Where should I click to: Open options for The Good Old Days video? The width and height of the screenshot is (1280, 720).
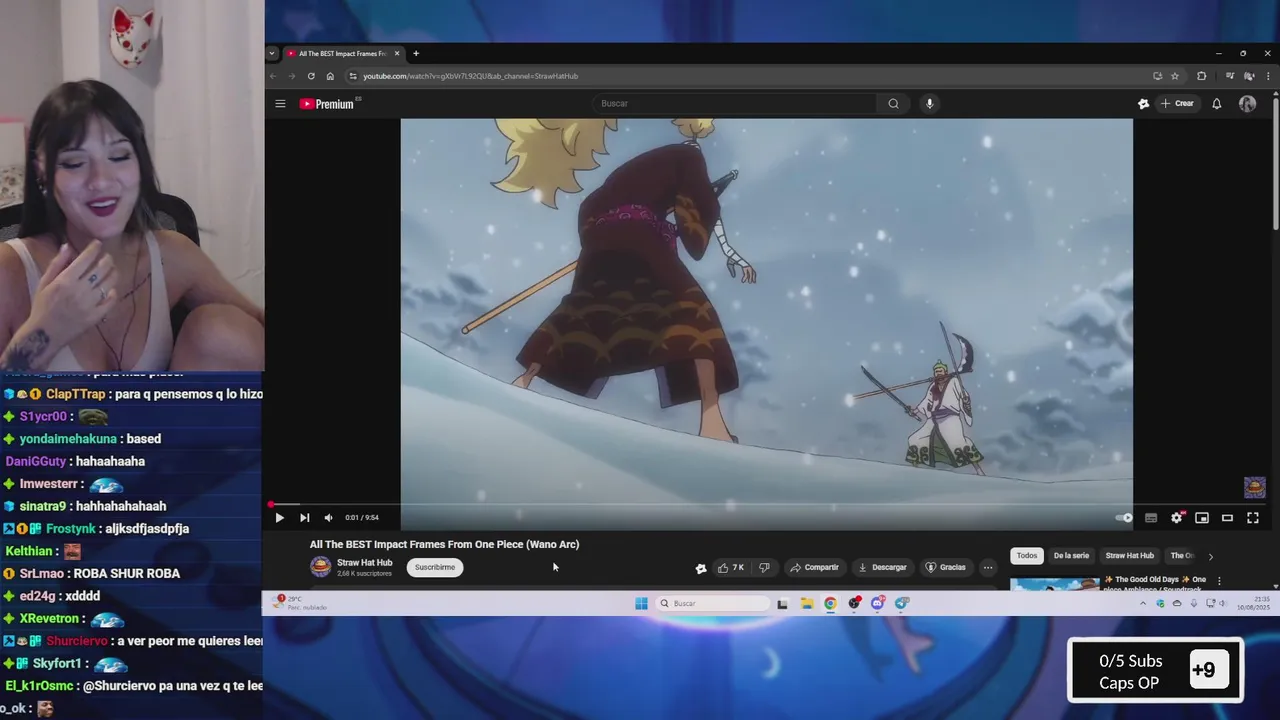point(1218,581)
